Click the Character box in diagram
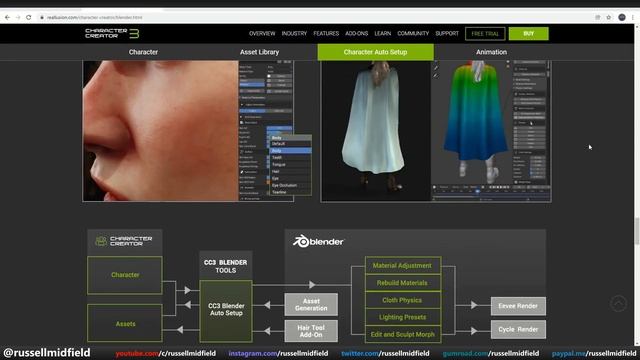The image size is (640, 360). click(x=125, y=275)
